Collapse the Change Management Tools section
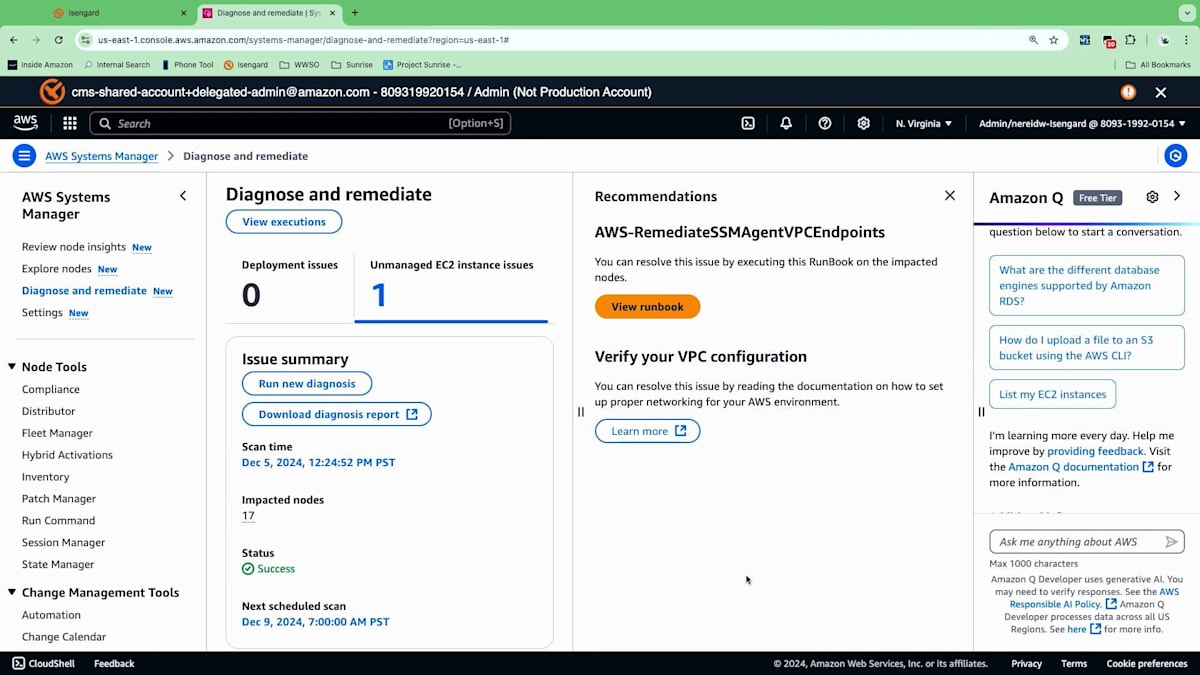The image size is (1200, 675). click(13, 593)
